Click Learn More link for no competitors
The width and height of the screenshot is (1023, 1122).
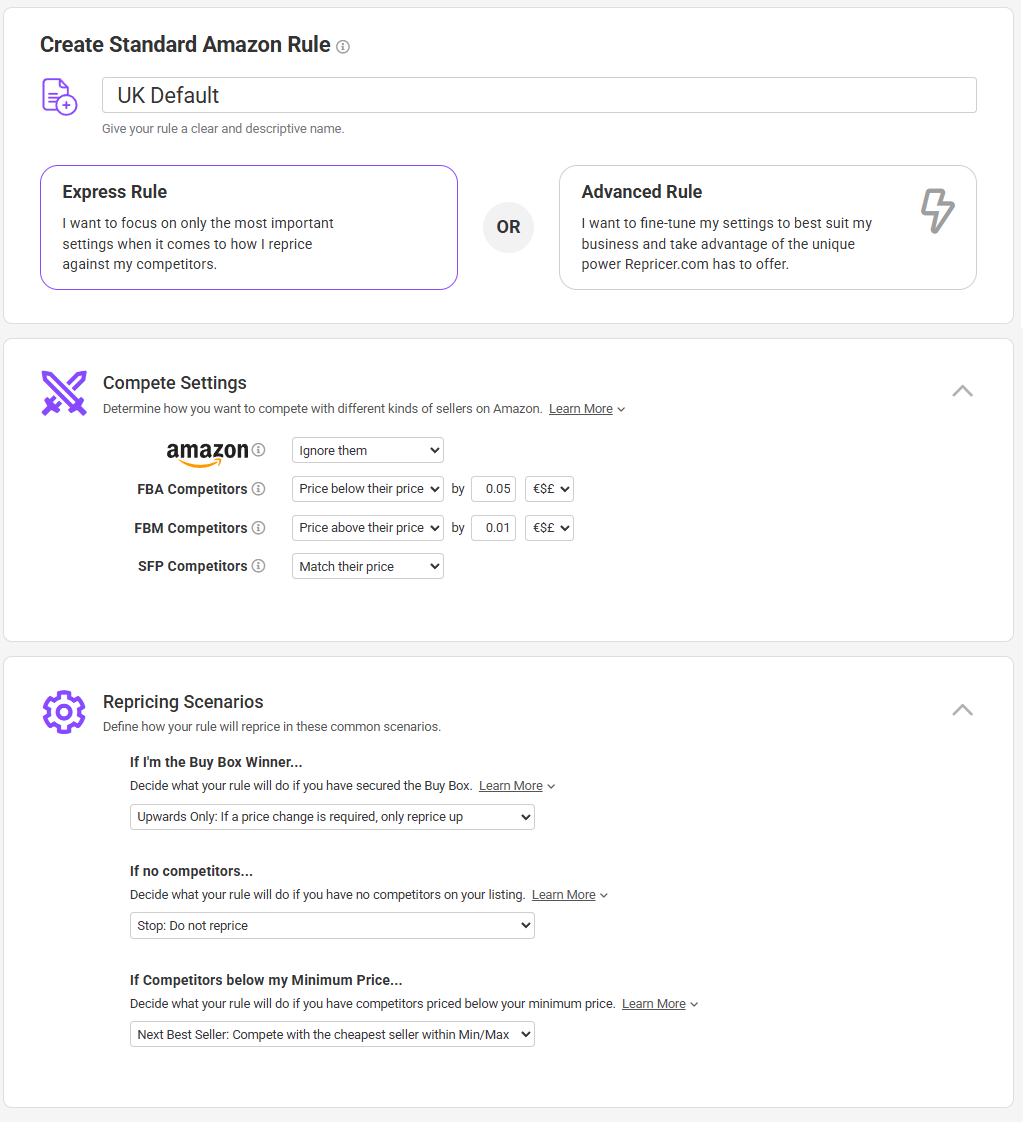tap(564, 895)
